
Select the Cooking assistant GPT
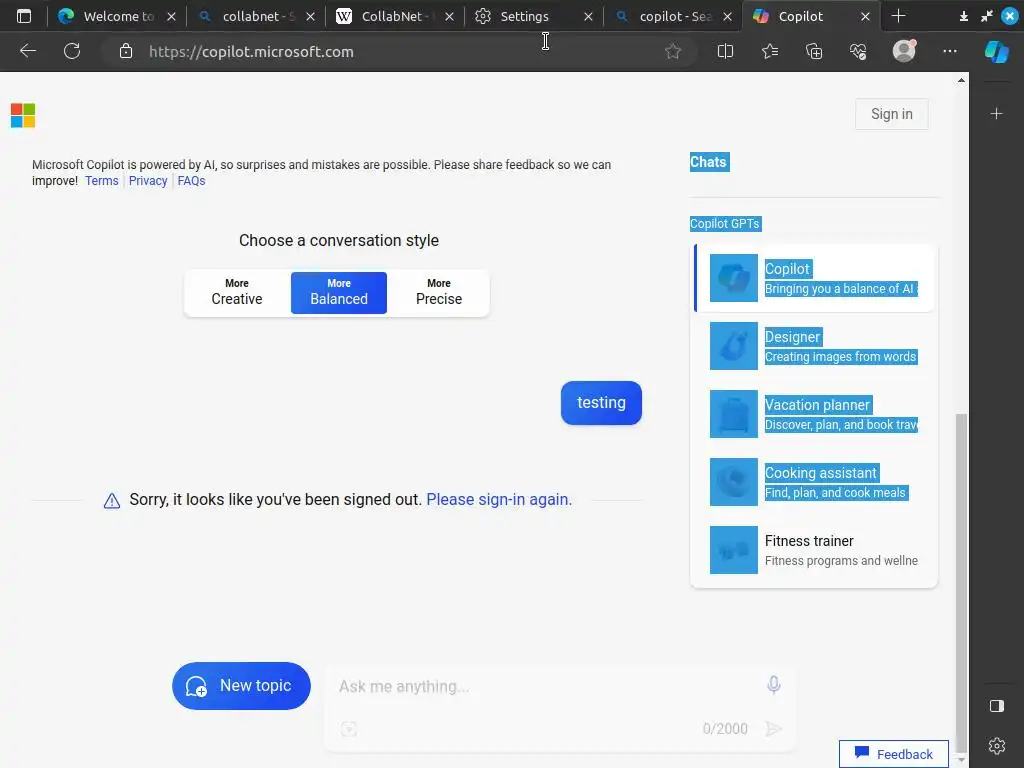click(814, 482)
